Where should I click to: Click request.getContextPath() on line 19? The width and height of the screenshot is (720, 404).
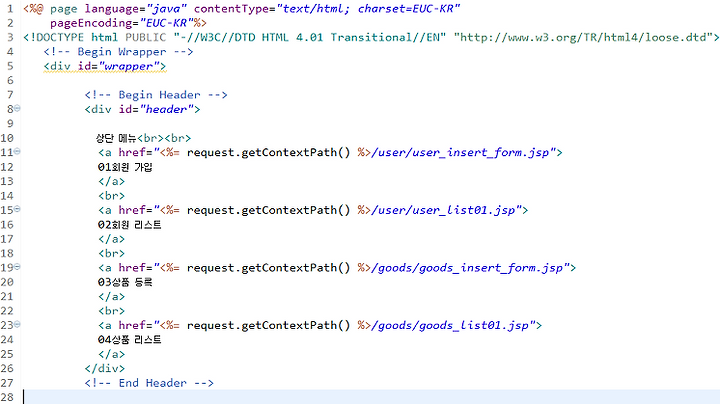click(268, 268)
